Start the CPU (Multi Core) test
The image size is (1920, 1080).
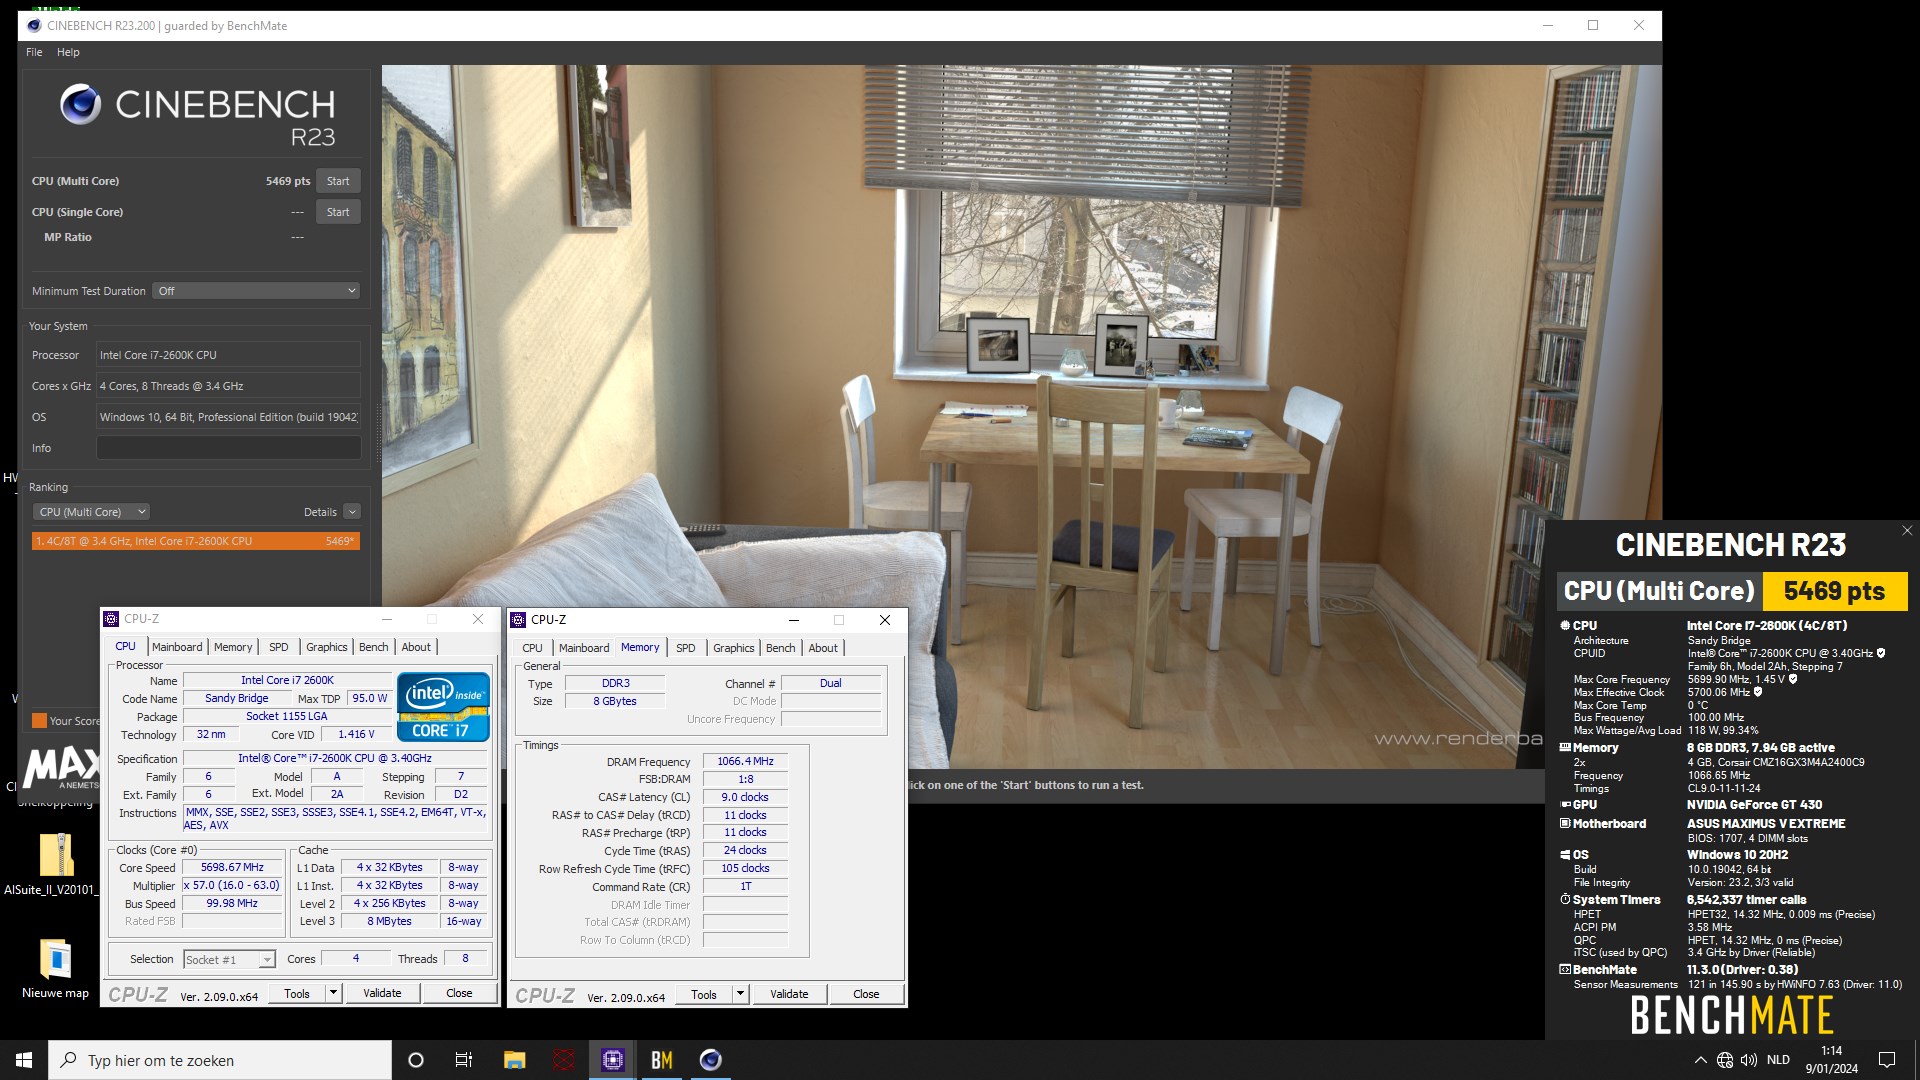338,181
